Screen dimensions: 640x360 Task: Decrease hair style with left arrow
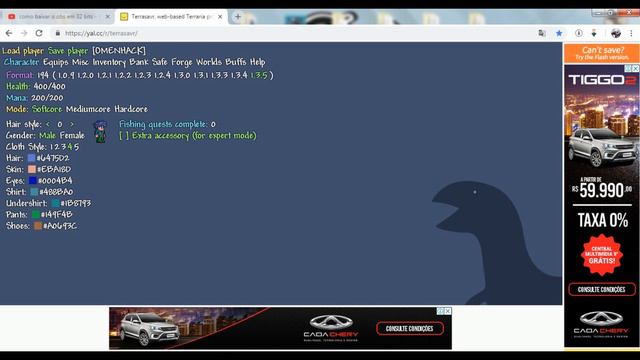(x=48, y=124)
